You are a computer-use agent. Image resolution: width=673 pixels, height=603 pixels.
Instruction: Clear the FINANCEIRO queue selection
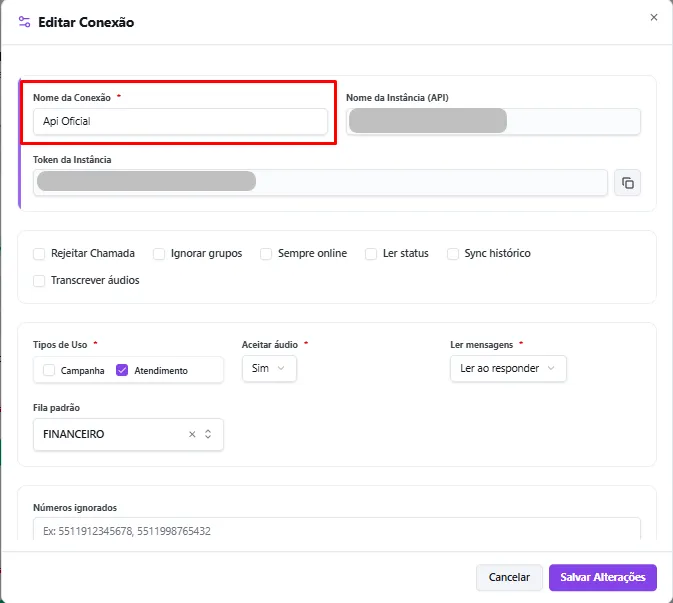point(192,434)
